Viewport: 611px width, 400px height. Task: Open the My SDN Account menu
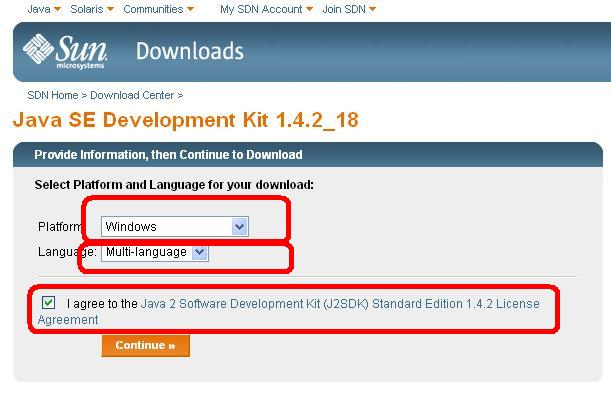click(266, 9)
